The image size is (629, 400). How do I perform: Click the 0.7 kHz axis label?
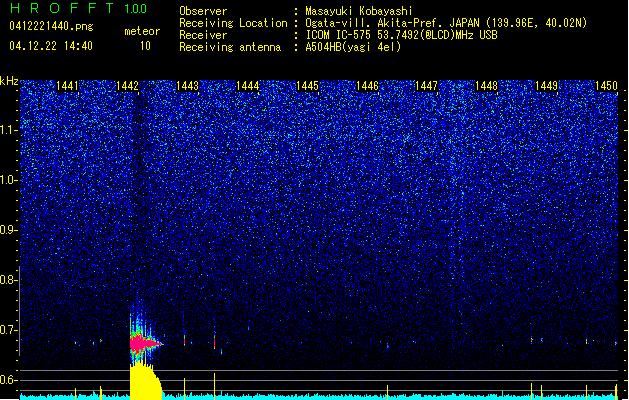pos(8,330)
